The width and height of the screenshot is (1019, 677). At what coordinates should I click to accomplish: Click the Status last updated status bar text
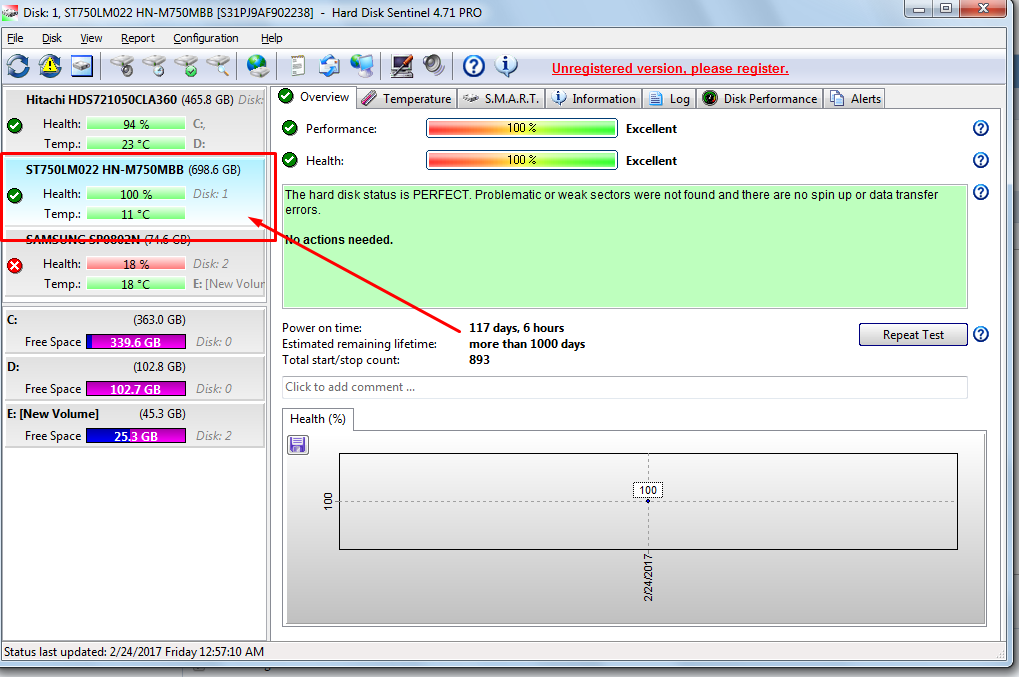(134, 652)
